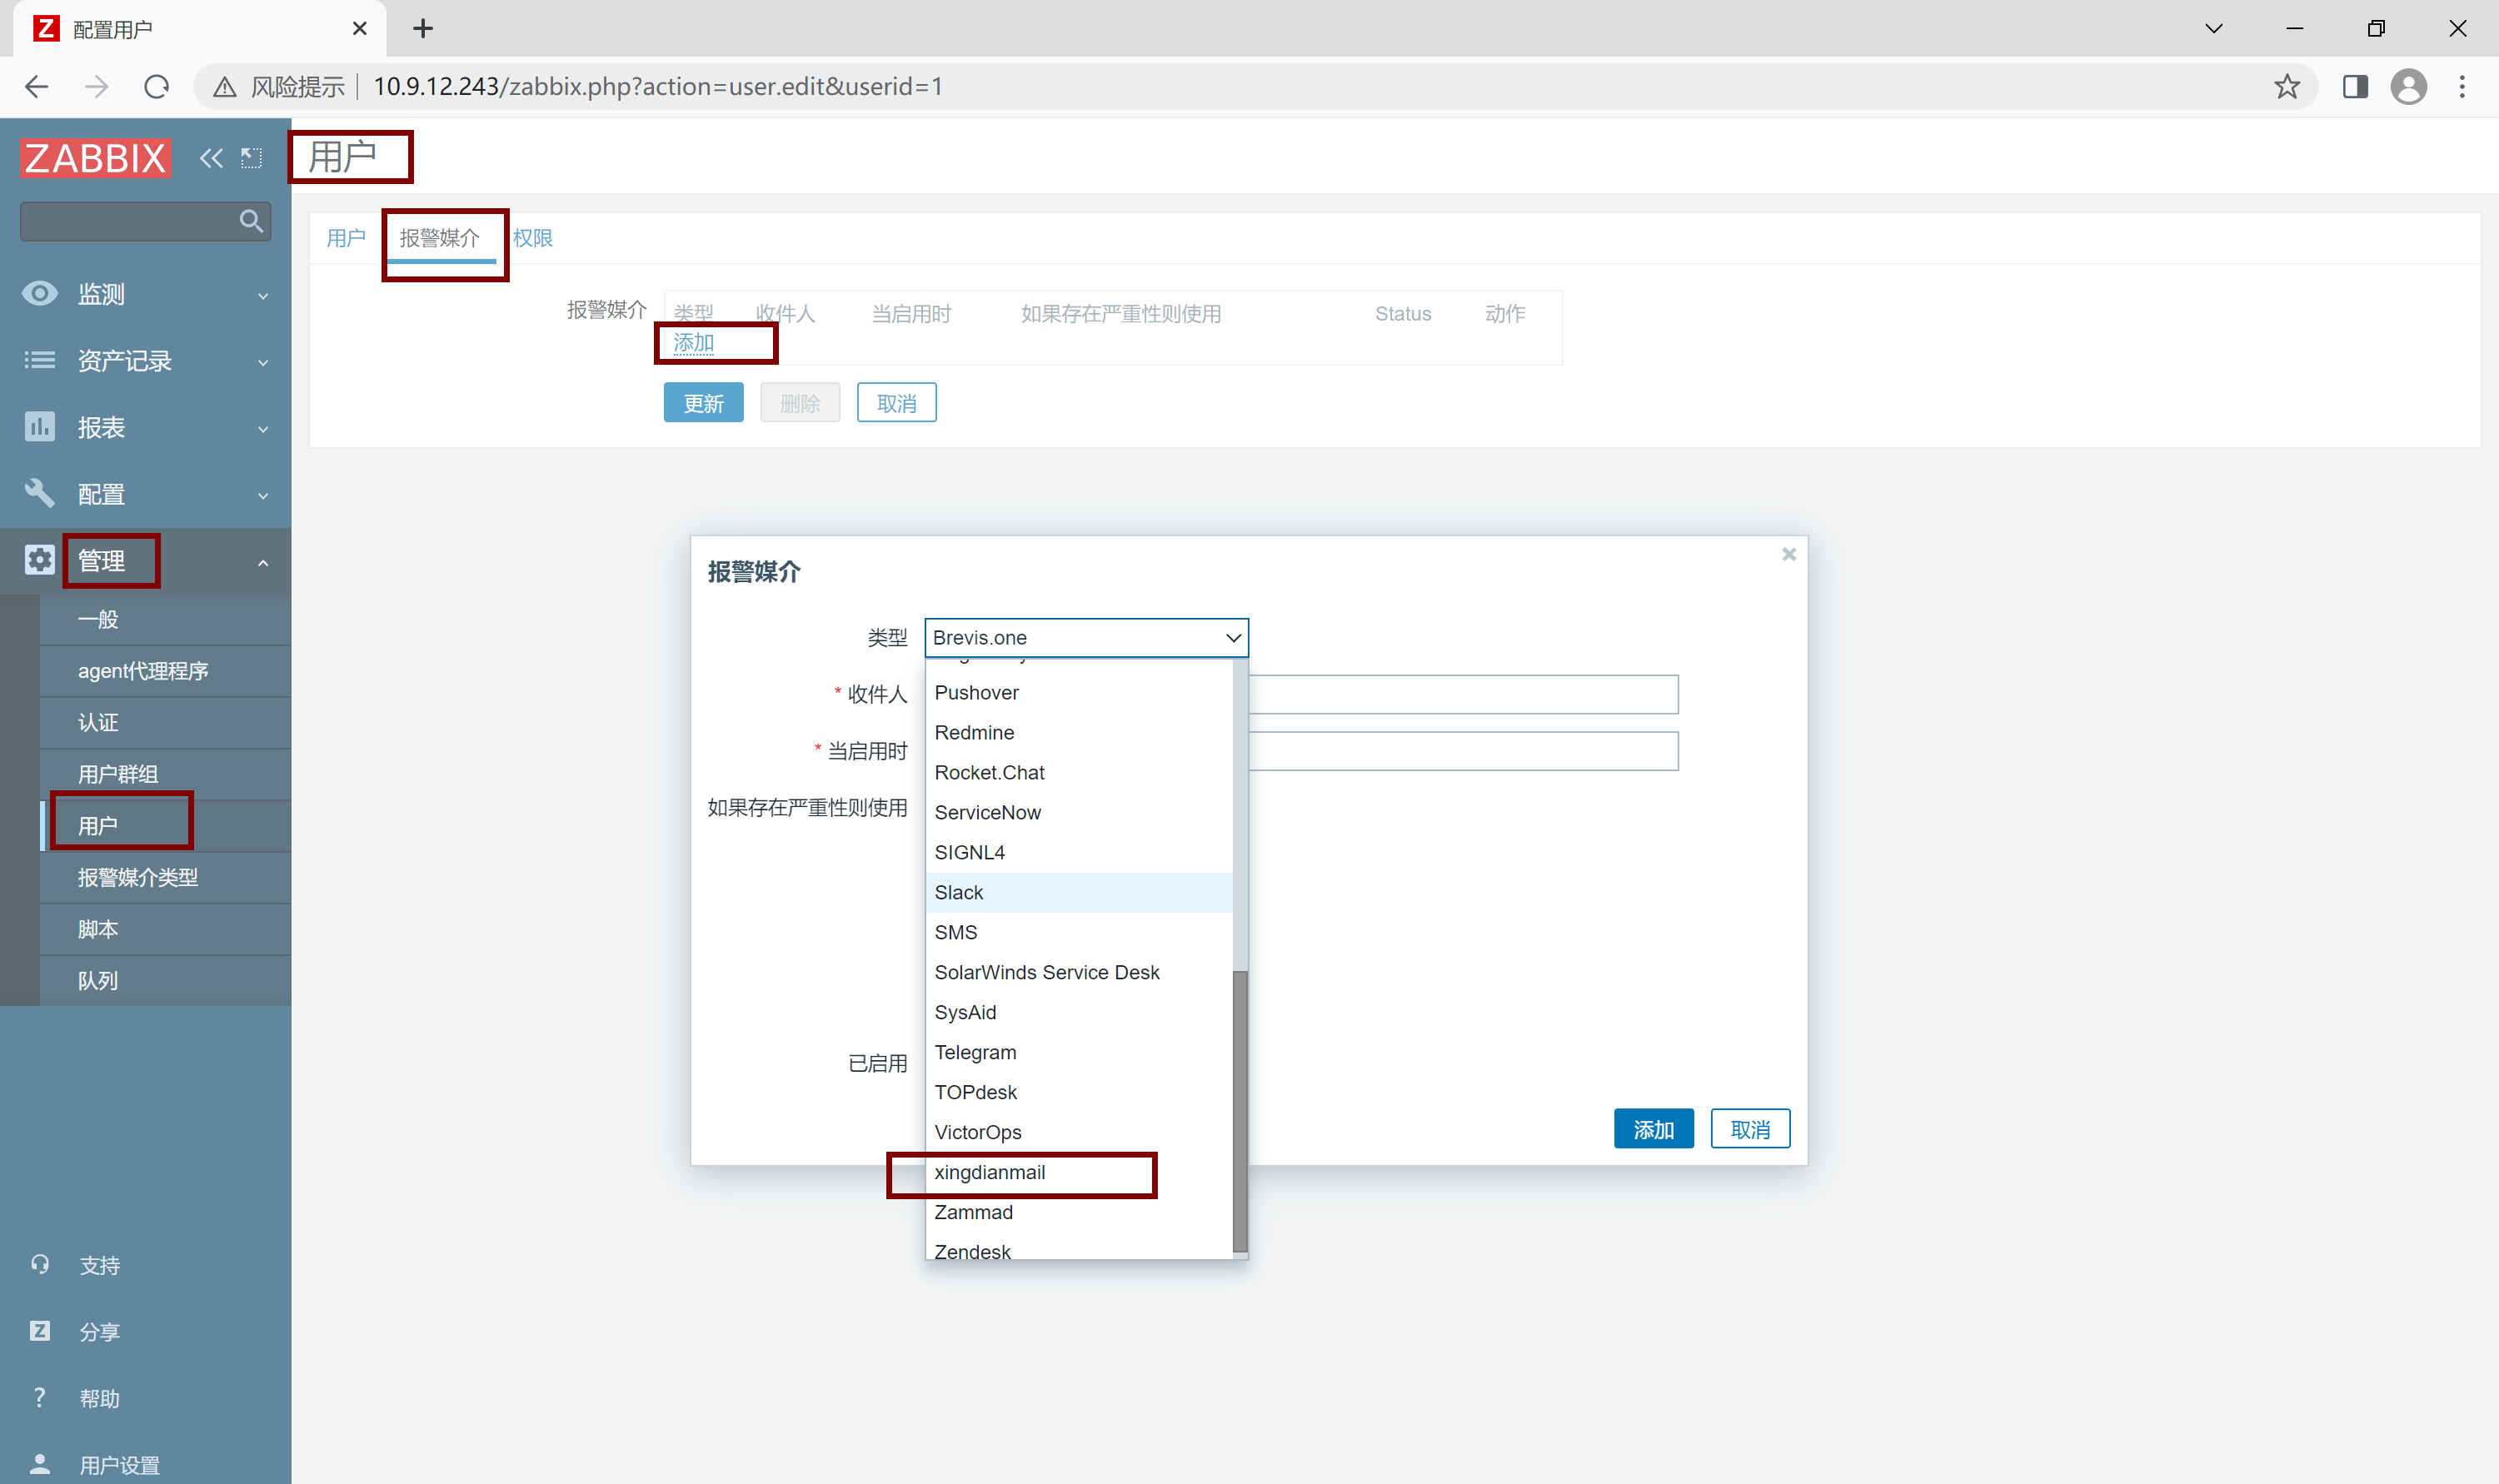
Task: Open 一般 under administration
Action: 165,620
